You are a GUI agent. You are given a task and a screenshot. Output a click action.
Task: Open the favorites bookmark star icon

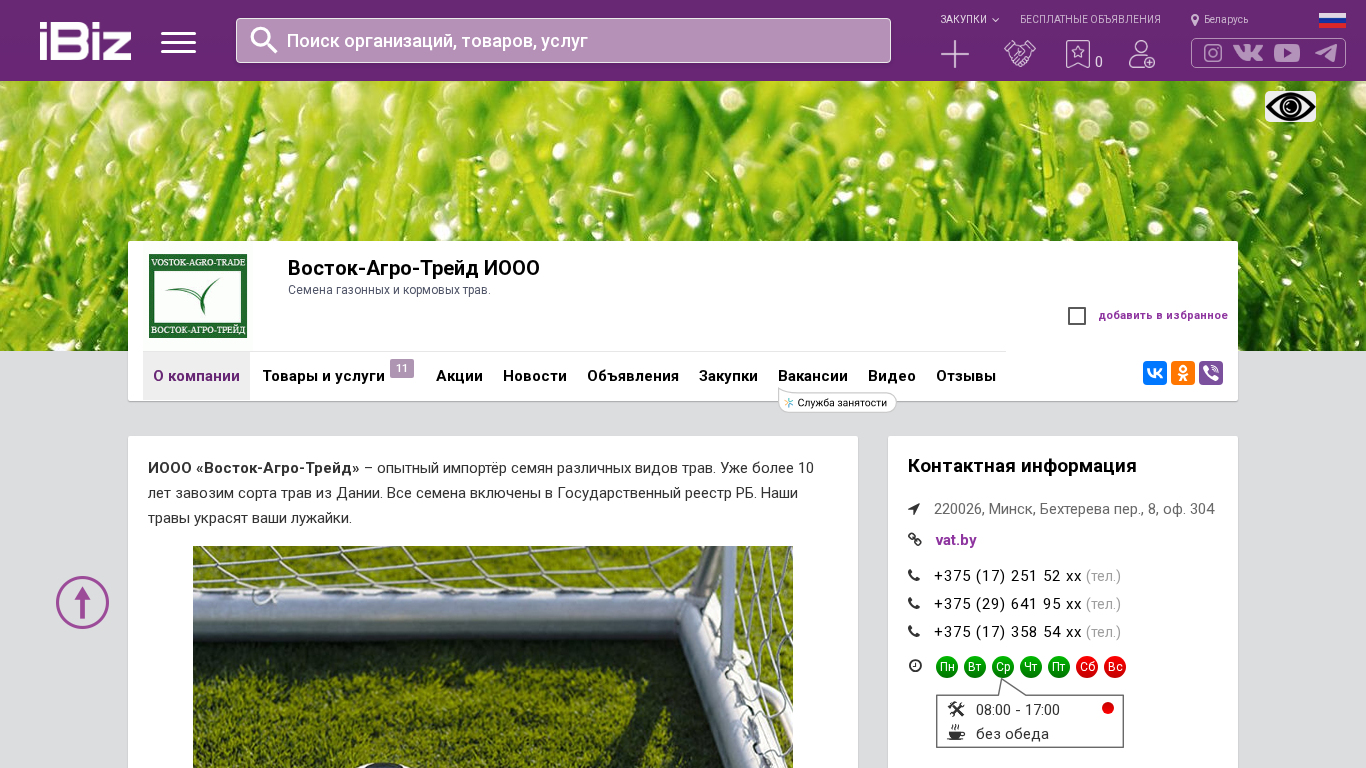1077,54
